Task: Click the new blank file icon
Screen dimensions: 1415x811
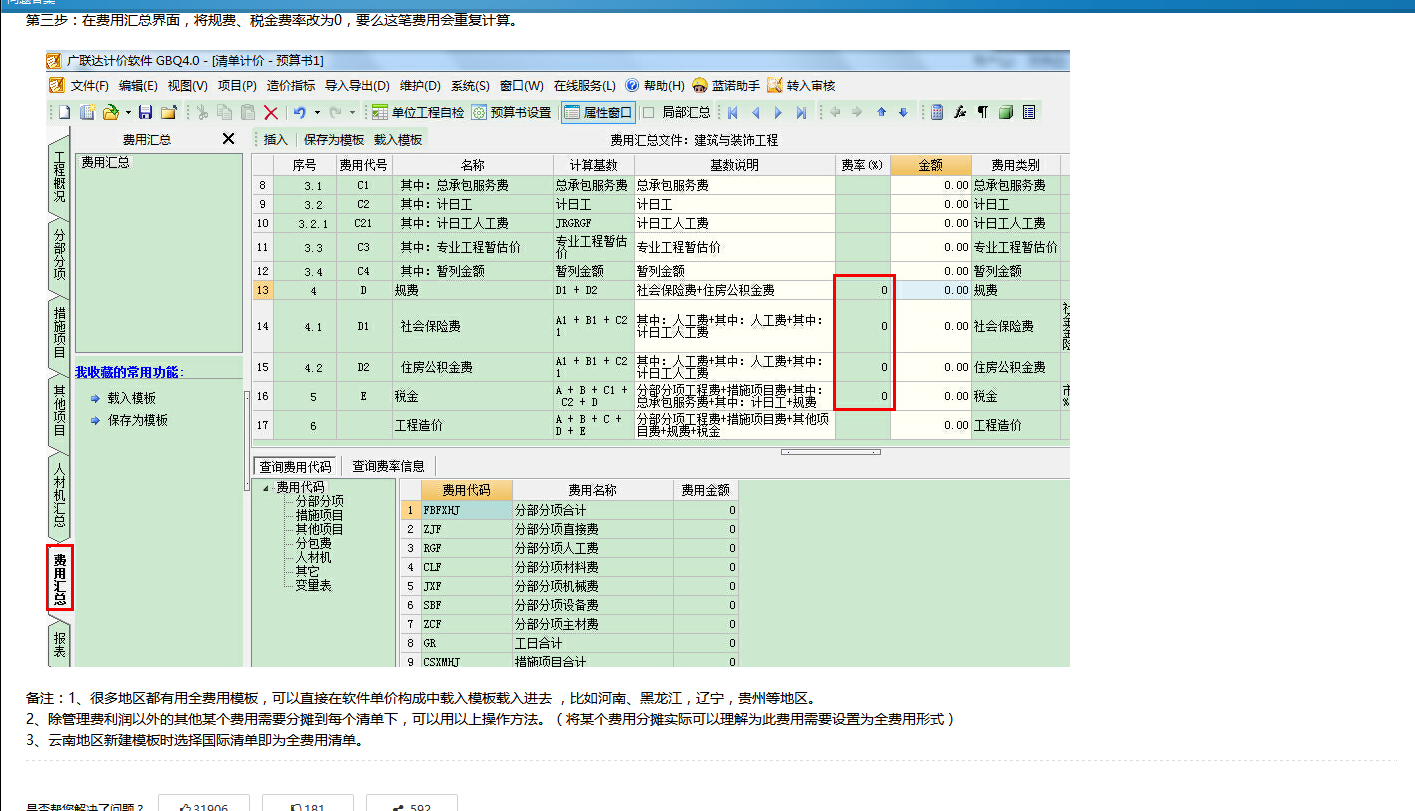Action: coord(65,112)
